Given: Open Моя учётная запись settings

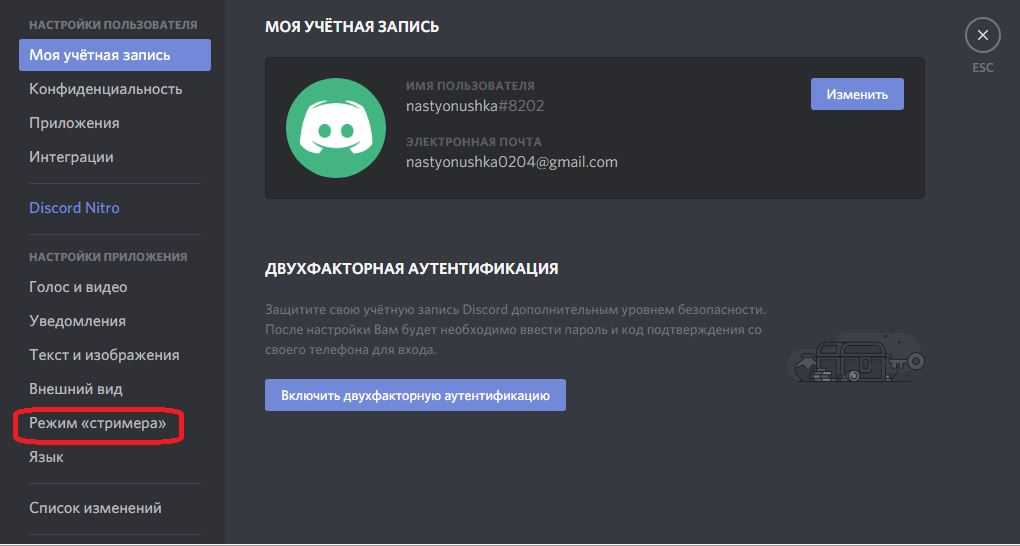Looking at the screenshot, I should 115,55.
